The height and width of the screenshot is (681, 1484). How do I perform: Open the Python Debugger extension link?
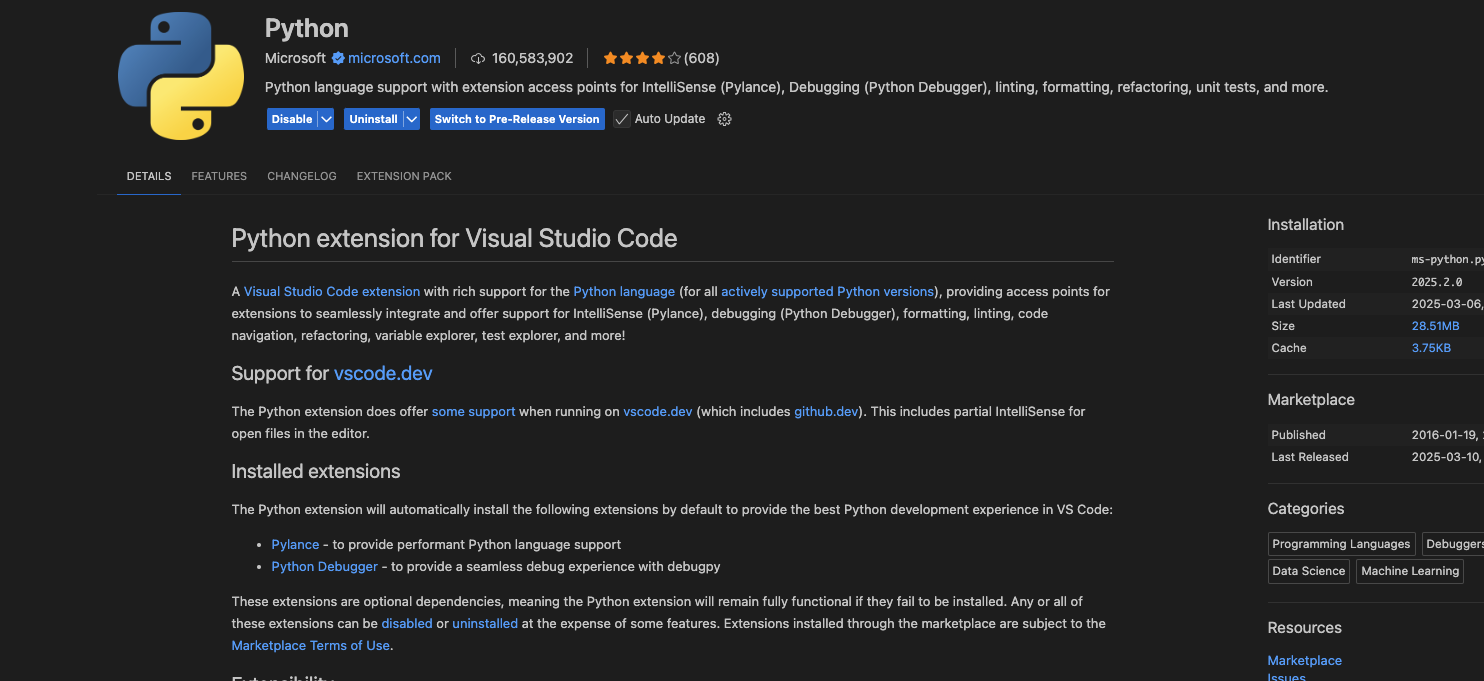click(x=325, y=567)
